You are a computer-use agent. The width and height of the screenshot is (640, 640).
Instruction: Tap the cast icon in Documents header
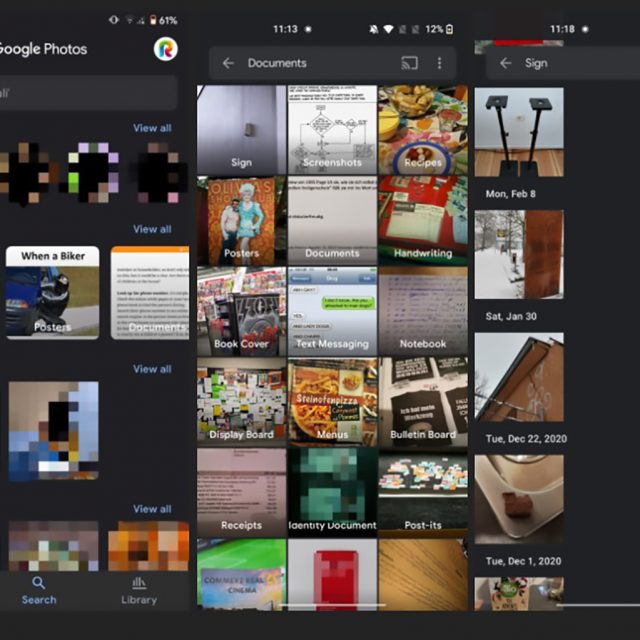coord(409,63)
